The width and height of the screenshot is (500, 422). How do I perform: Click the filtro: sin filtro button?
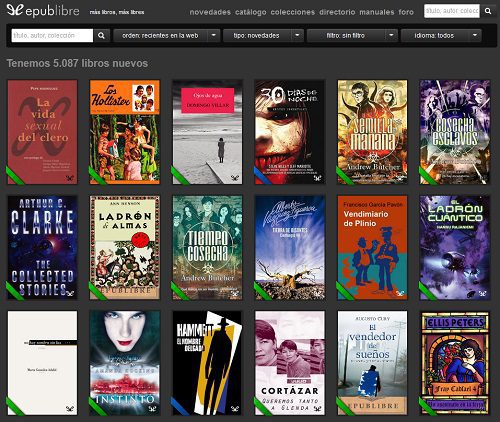point(346,35)
